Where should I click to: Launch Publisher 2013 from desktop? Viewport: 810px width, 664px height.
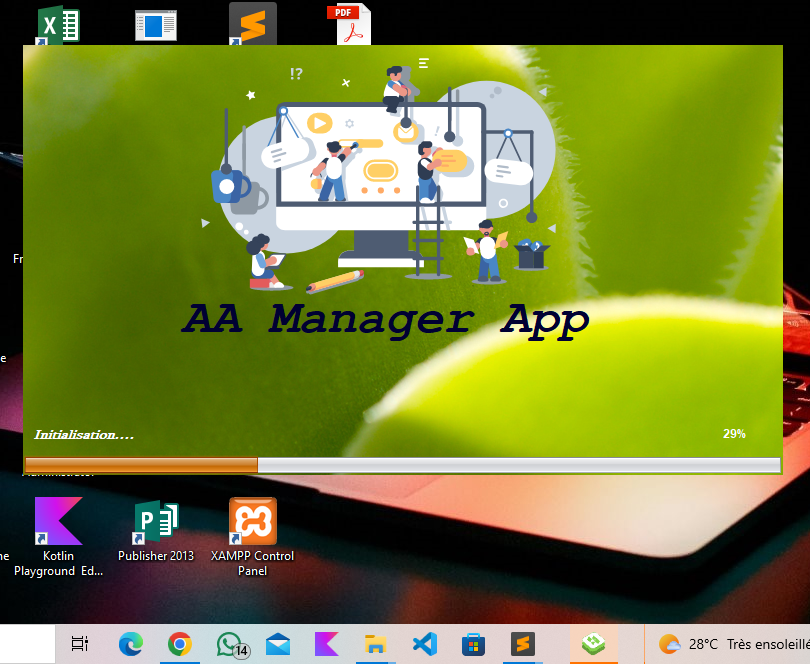coord(156,522)
